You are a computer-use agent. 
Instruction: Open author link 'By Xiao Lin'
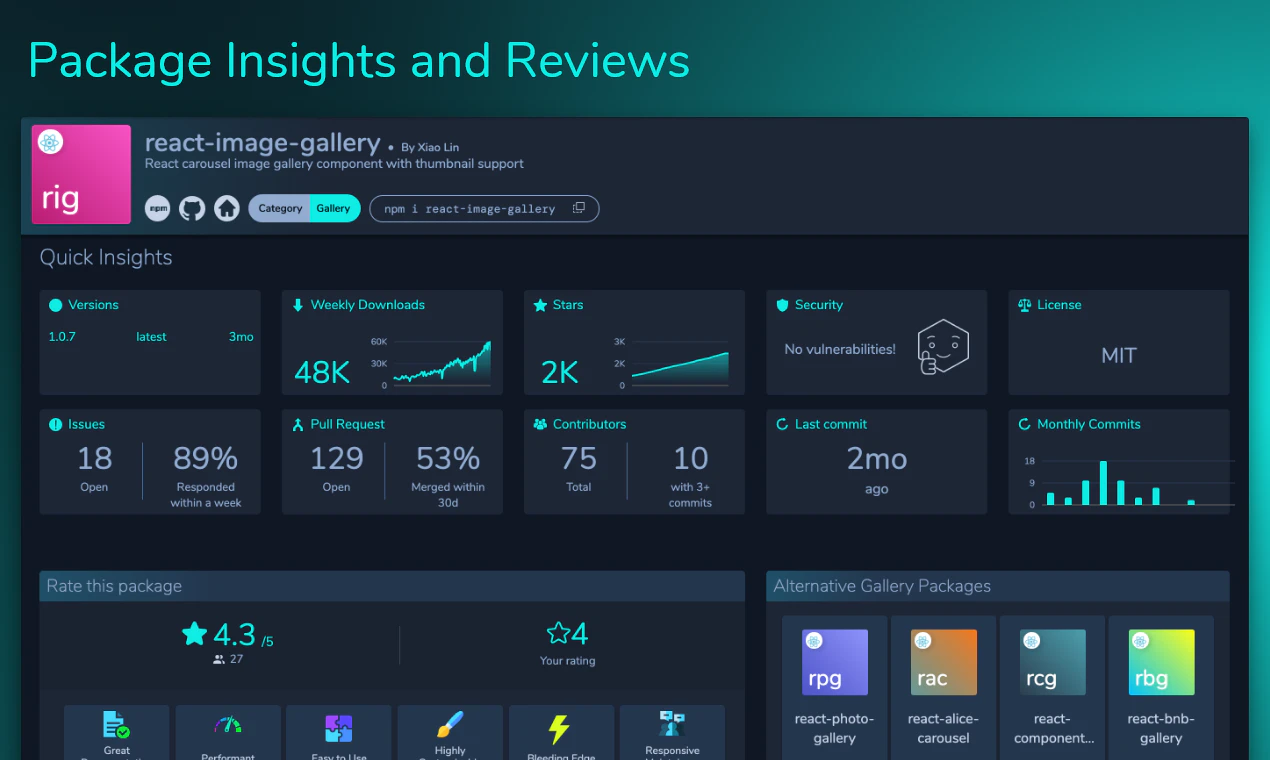pos(430,147)
